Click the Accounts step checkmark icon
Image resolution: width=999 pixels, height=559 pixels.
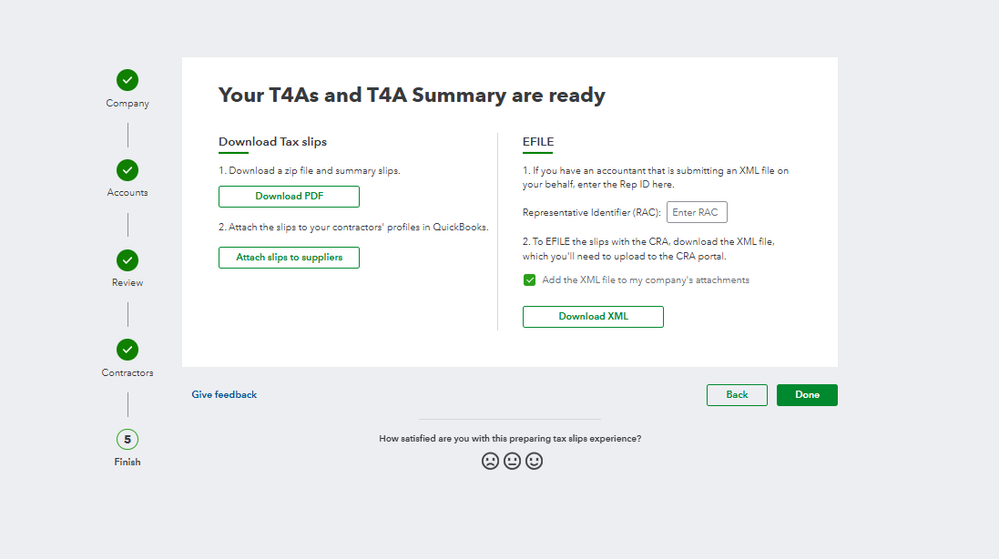(x=127, y=170)
